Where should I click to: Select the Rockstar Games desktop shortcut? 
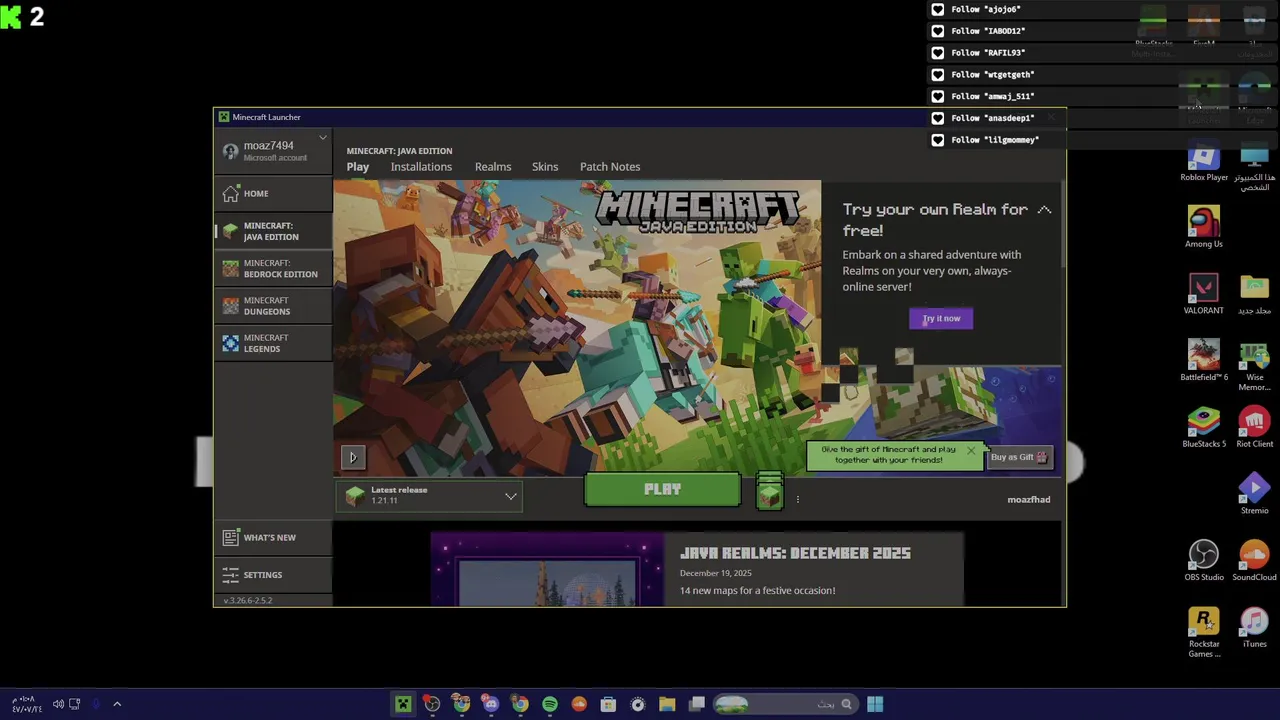(x=1204, y=633)
